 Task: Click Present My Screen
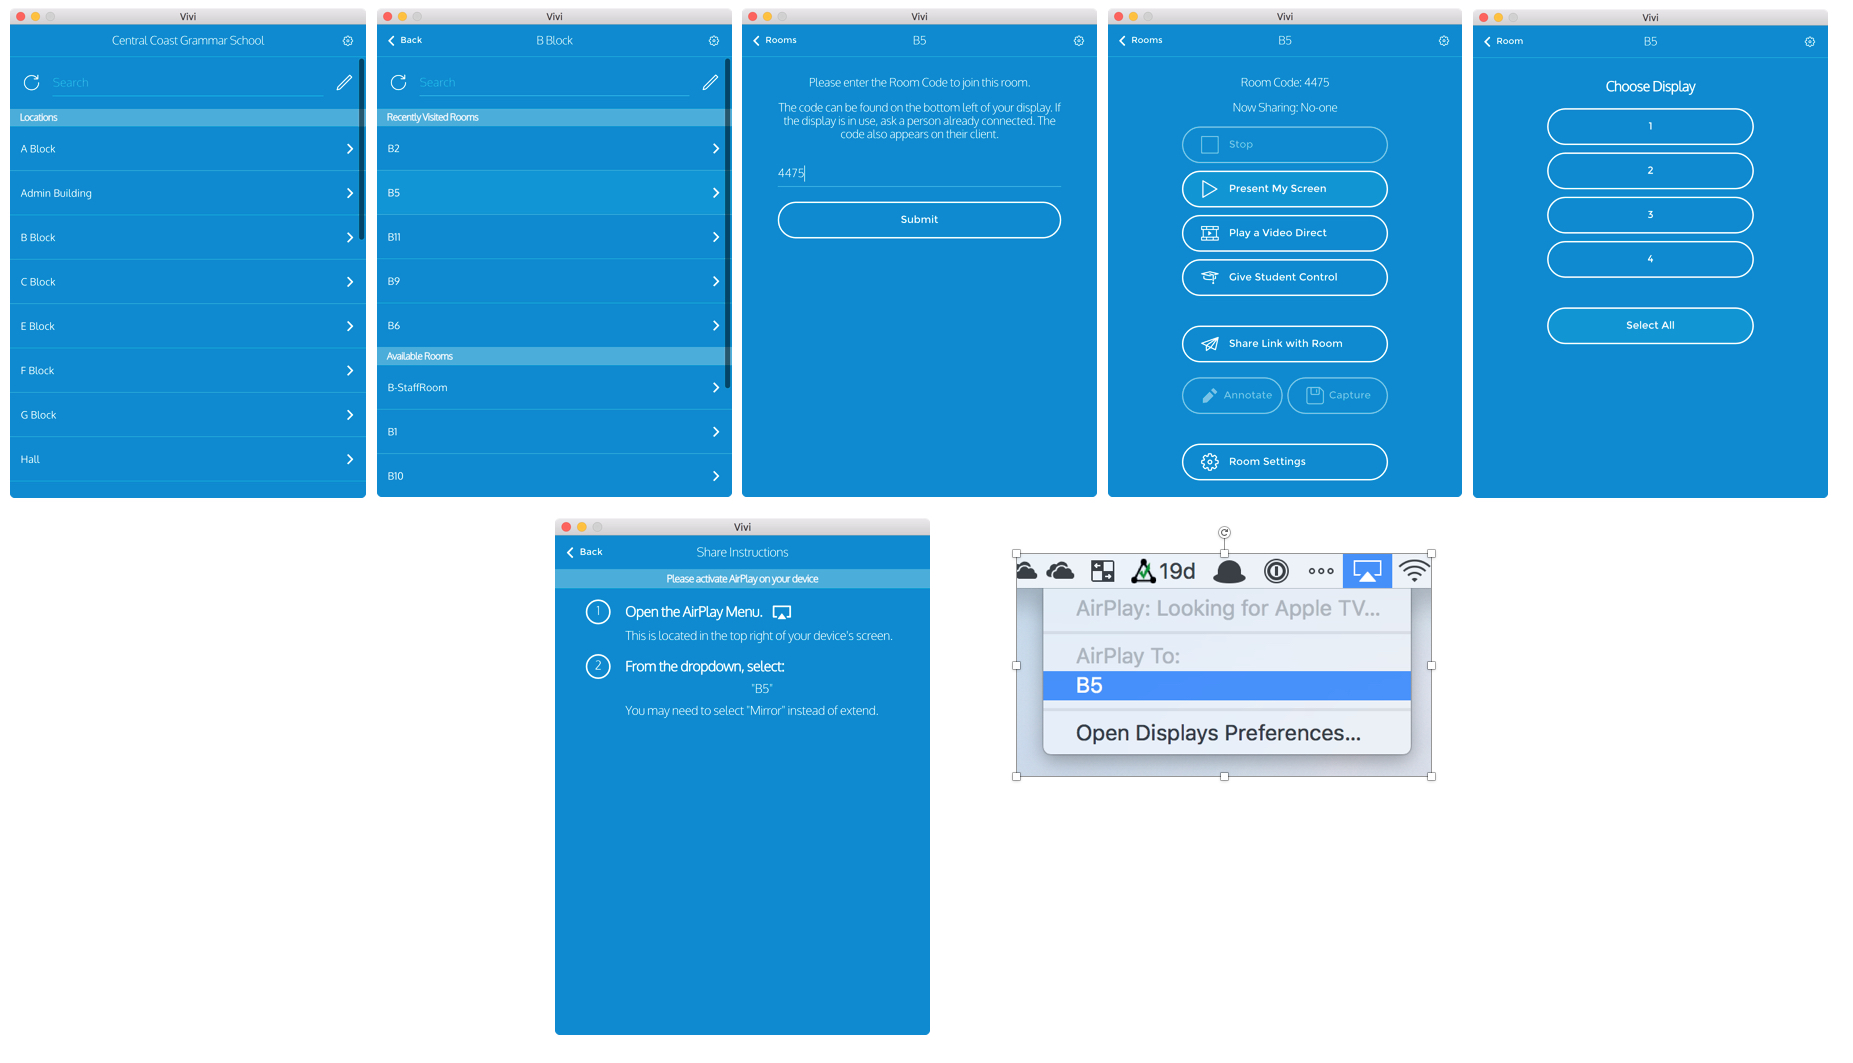tap(1284, 189)
